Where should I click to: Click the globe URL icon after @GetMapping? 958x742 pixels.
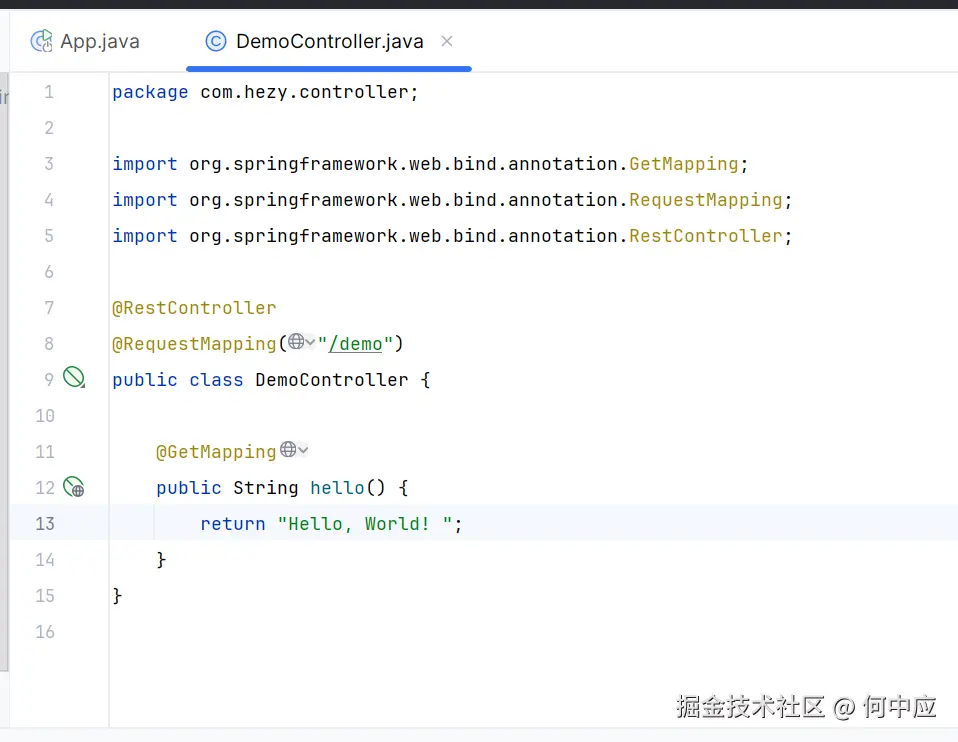288,450
